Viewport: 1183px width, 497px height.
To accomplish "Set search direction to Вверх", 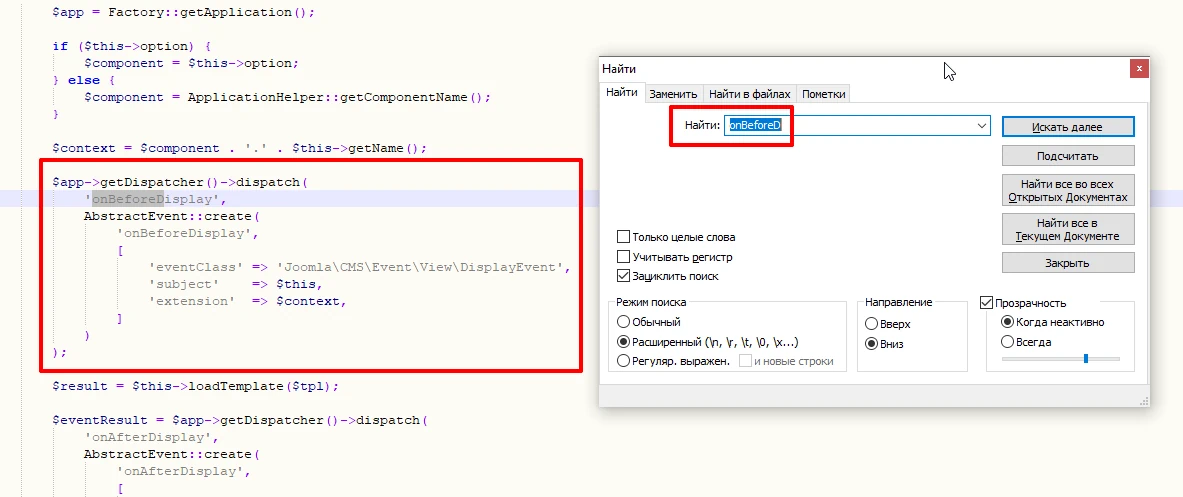I will tap(872, 324).
